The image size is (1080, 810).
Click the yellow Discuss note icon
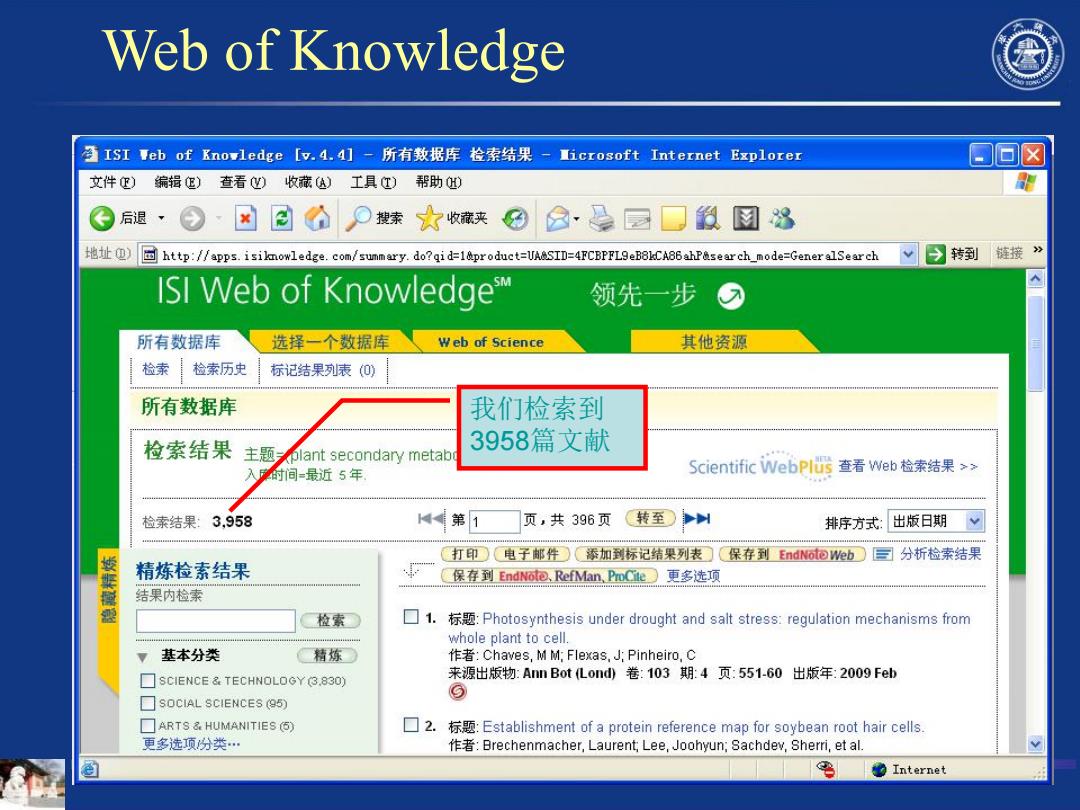pyautogui.click(x=673, y=218)
